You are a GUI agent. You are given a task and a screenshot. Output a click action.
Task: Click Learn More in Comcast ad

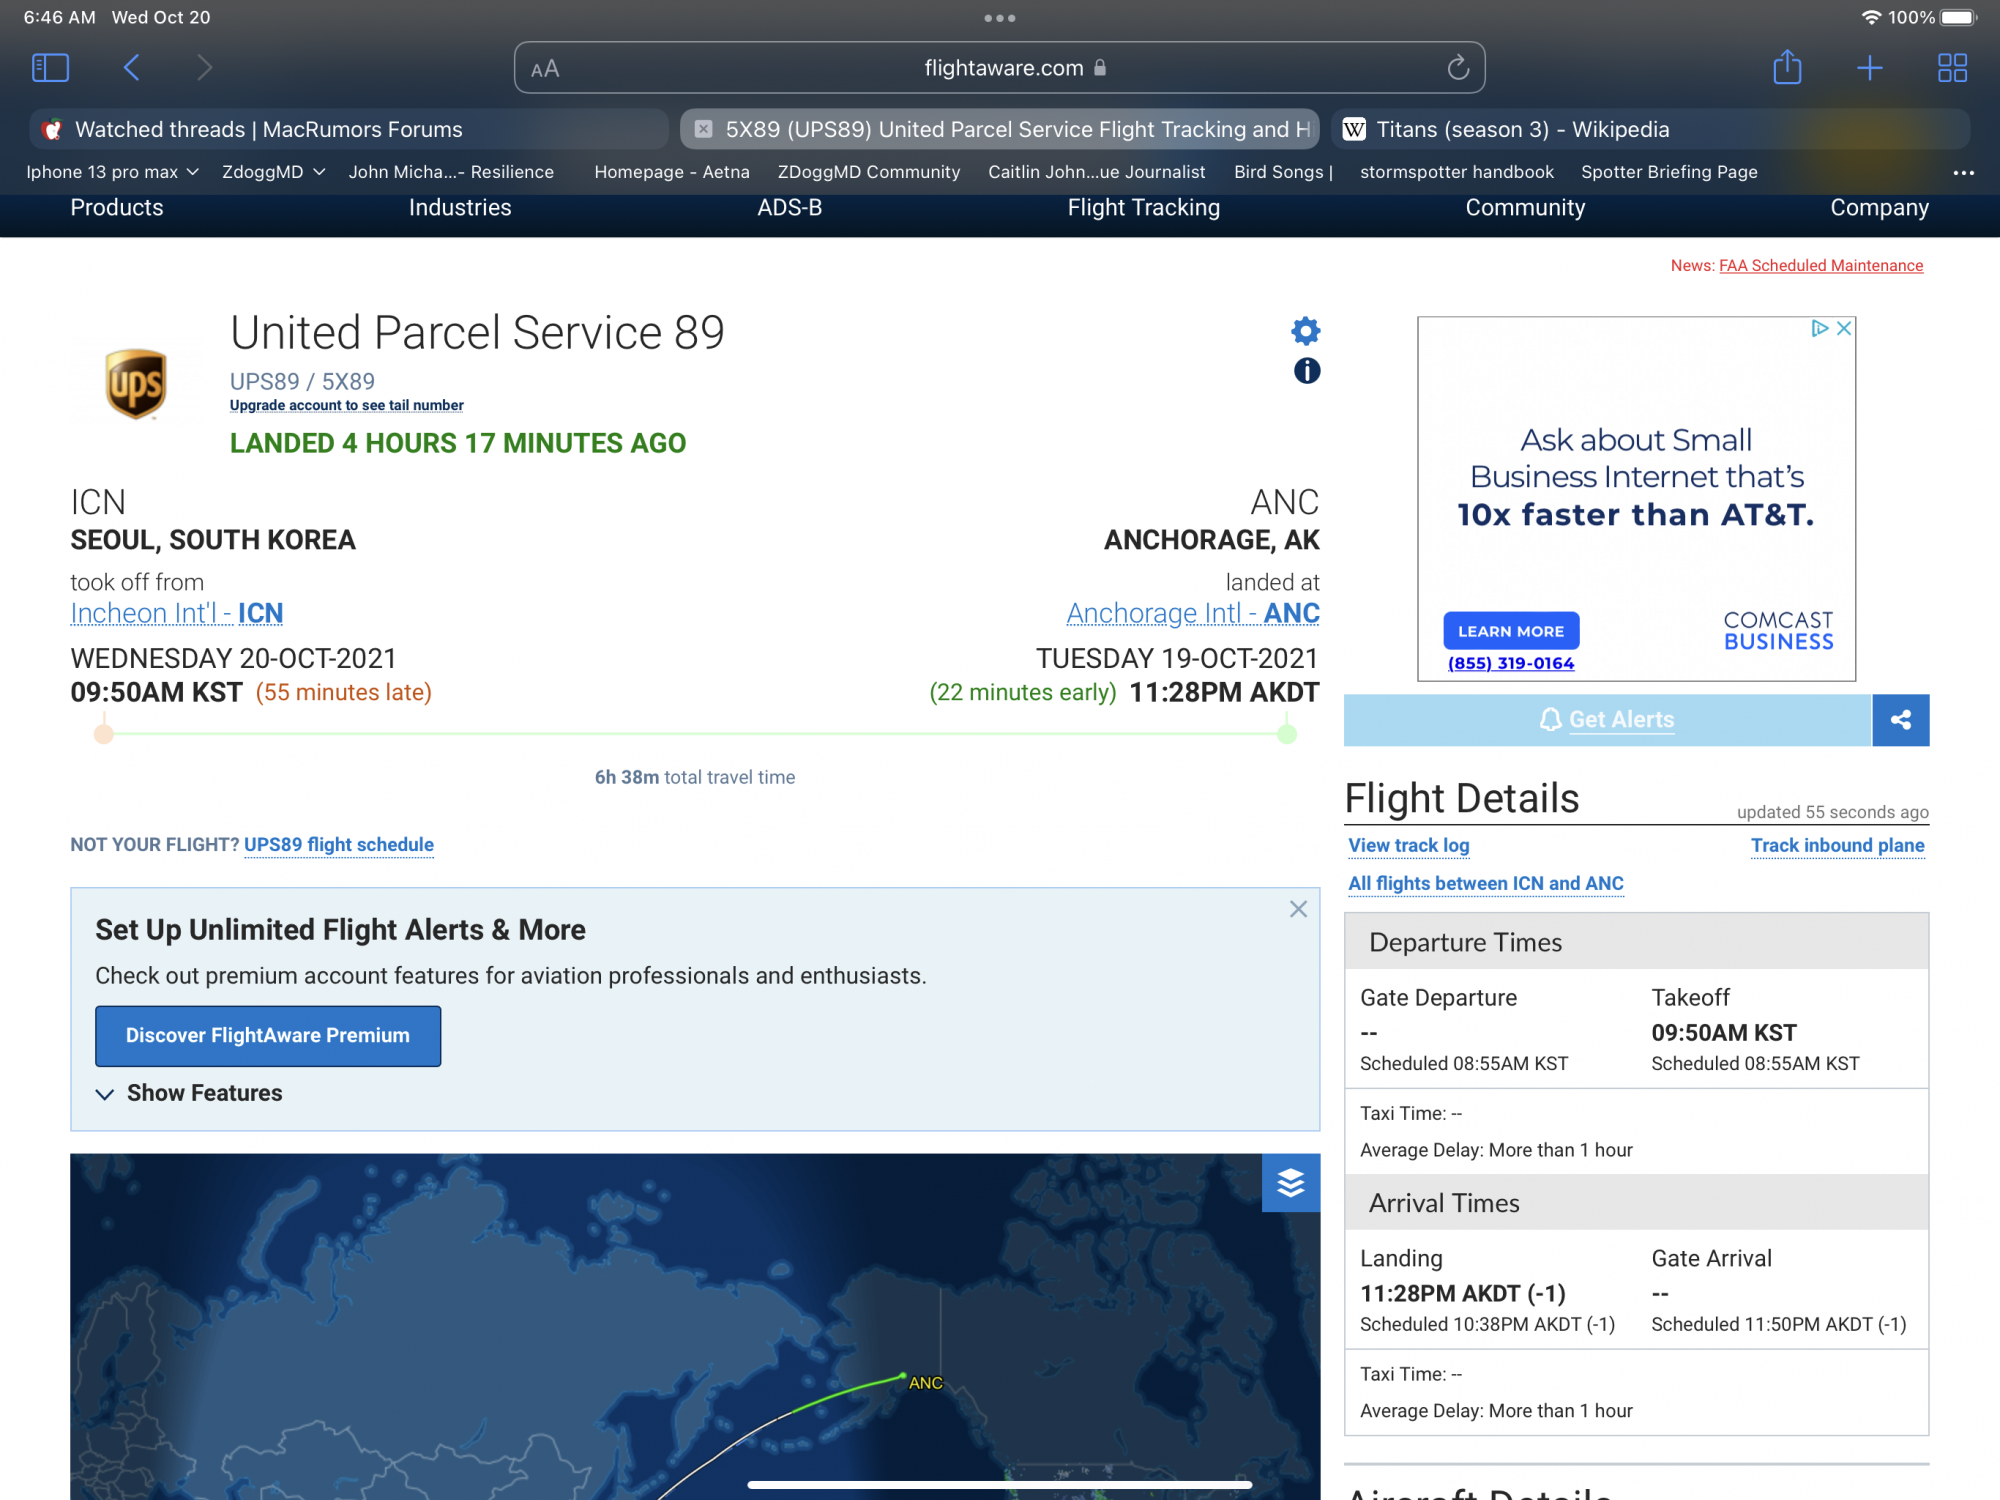tap(1511, 631)
